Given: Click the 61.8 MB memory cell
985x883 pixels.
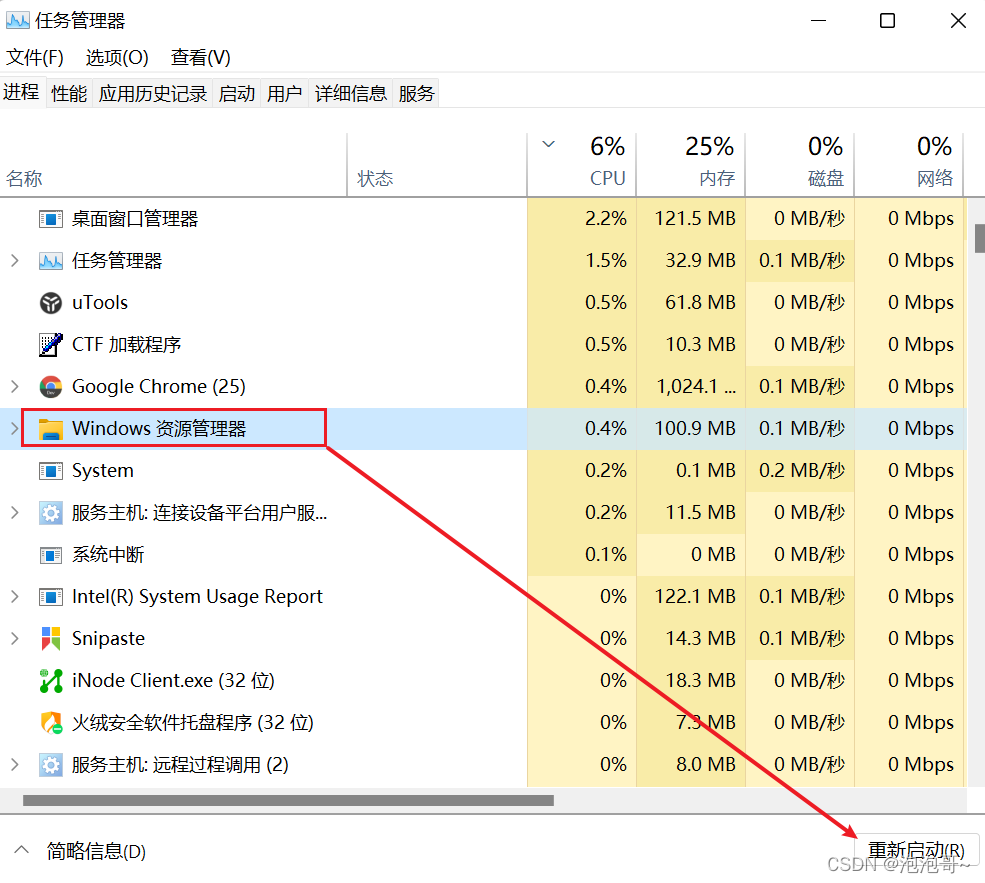Looking at the screenshot, I should (x=691, y=303).
